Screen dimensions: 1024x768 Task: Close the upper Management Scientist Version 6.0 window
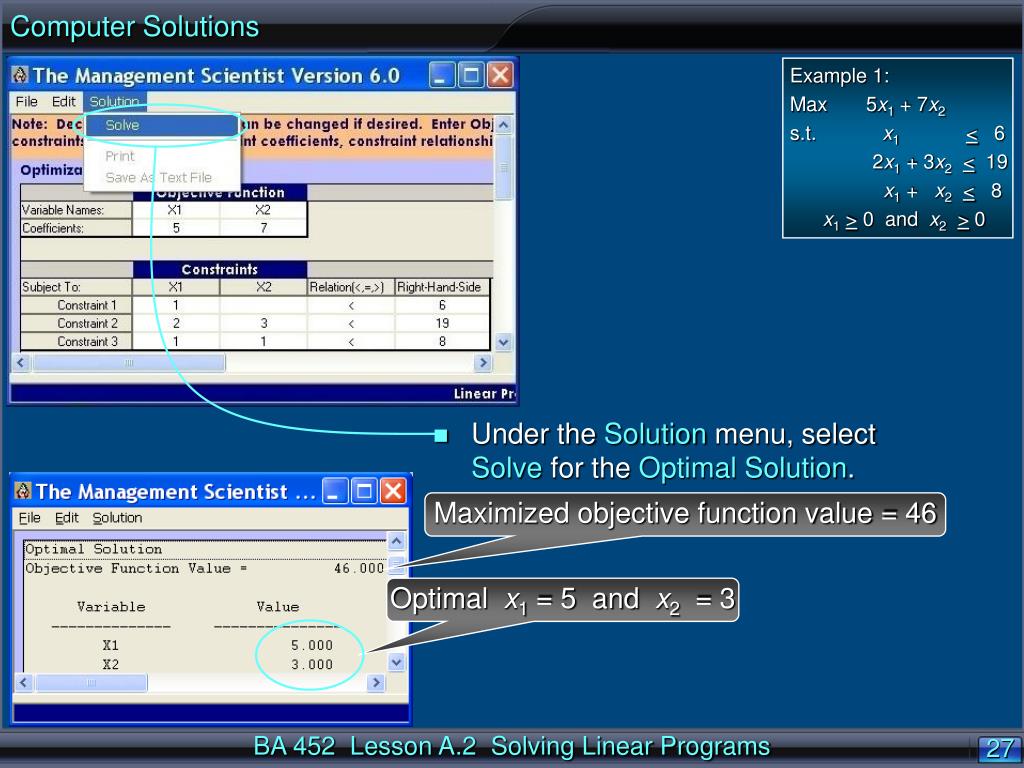point(500,75)
